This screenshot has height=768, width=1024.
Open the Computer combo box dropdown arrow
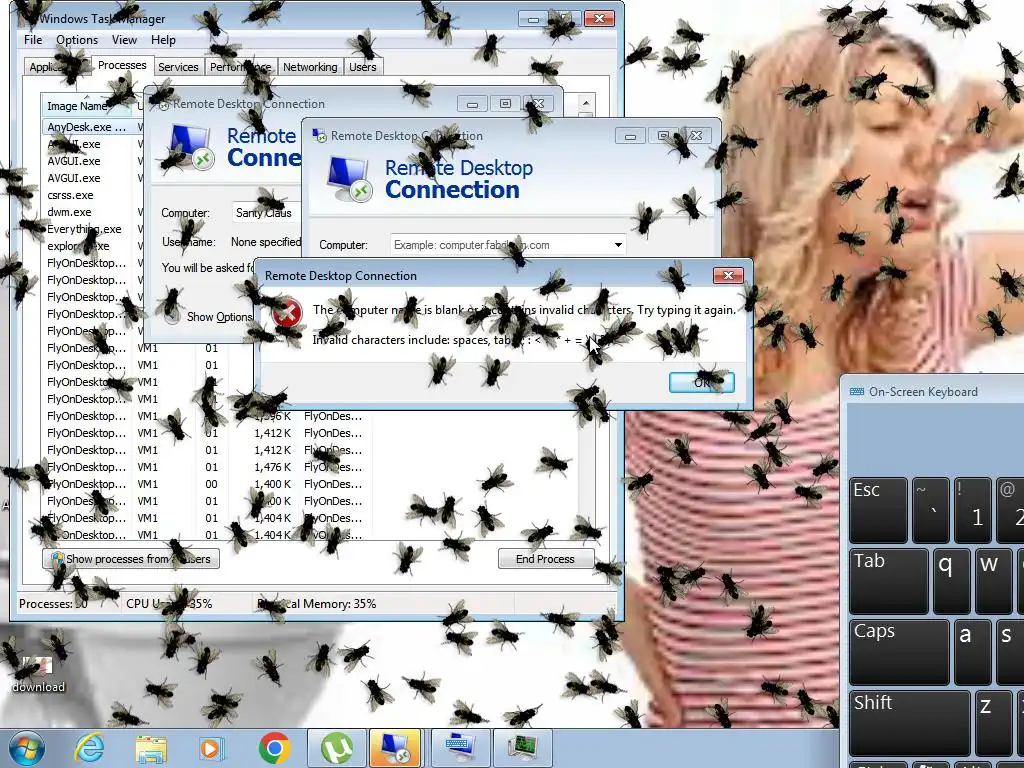[617, 245]
